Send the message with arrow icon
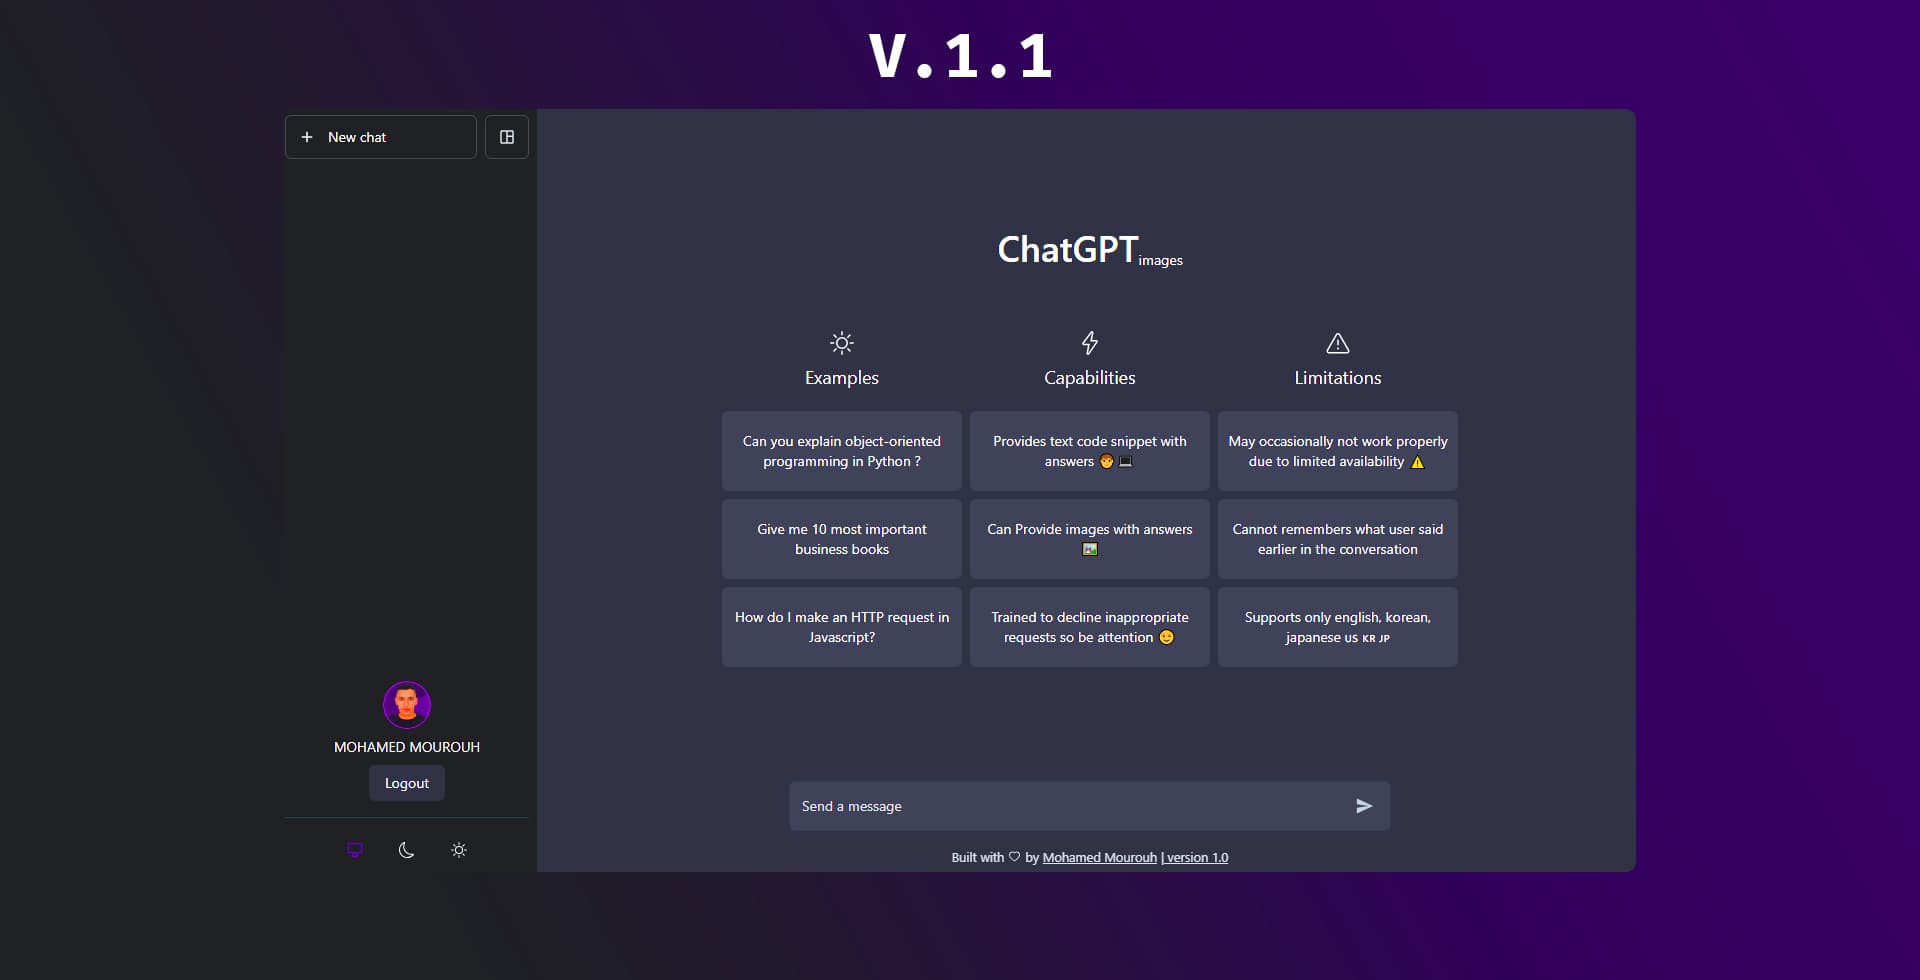 point(1364,806)
